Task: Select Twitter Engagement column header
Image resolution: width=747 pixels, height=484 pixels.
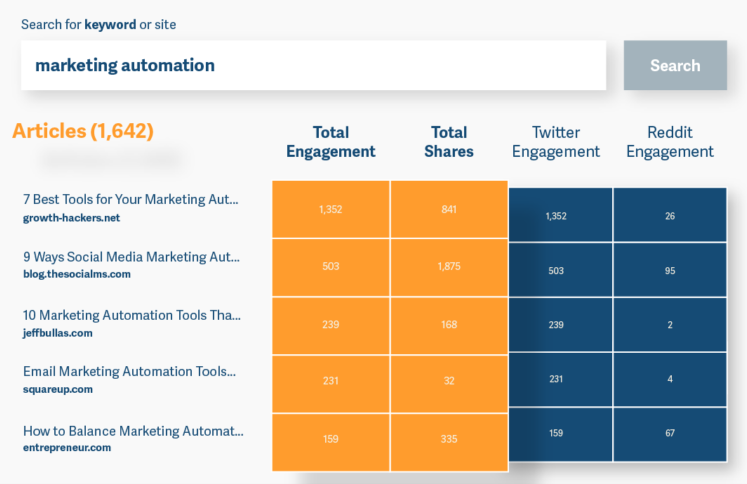Action: (x=555, y=142)
